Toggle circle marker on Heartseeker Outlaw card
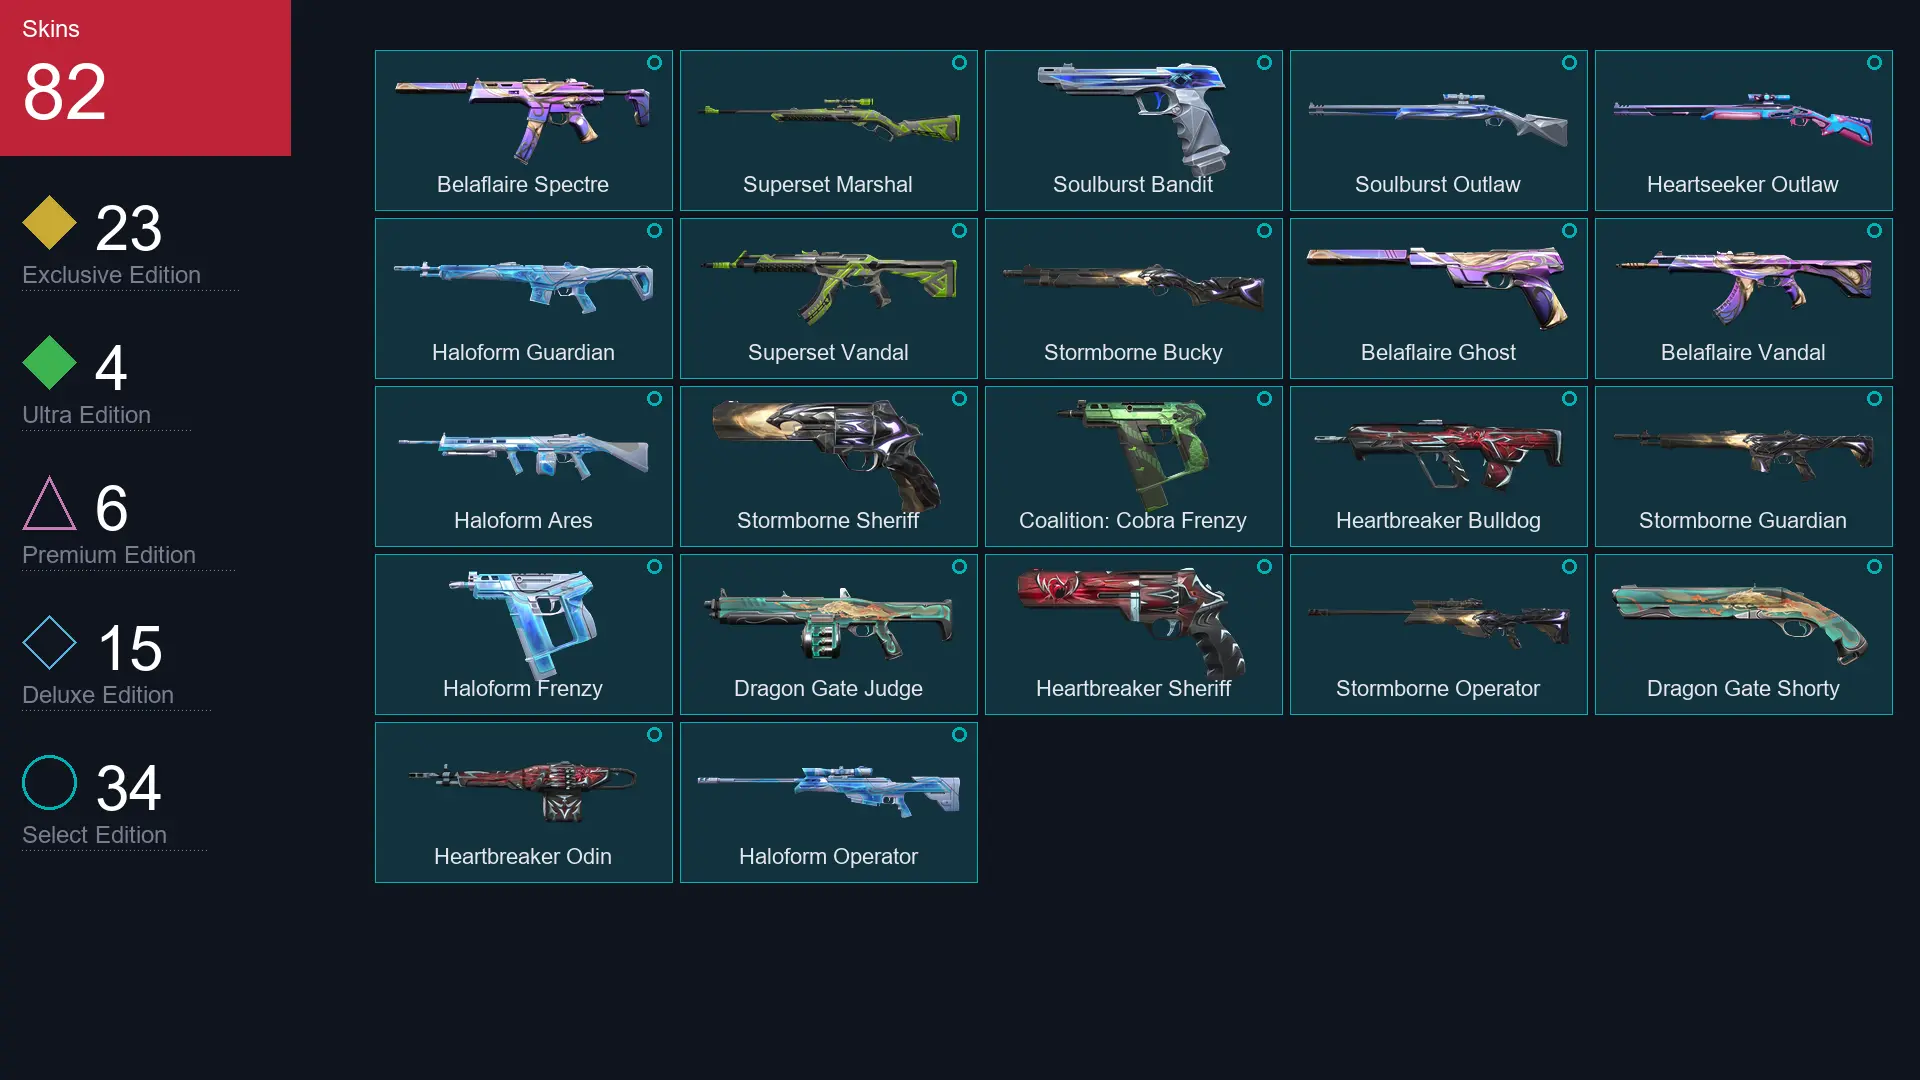The width and height of the screenshot is (1920, 1080). point(1874,62)
